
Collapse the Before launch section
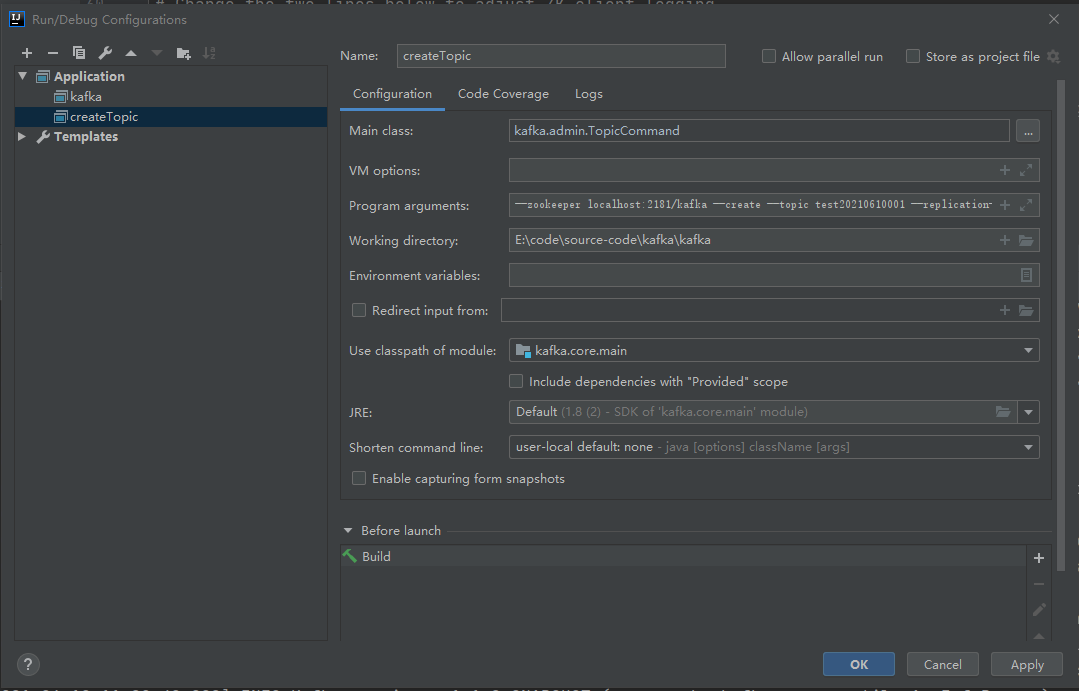click(348, 531)
